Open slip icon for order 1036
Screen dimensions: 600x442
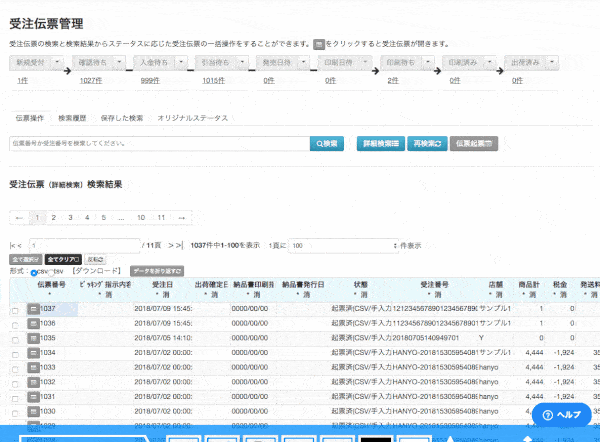[33, 324]
